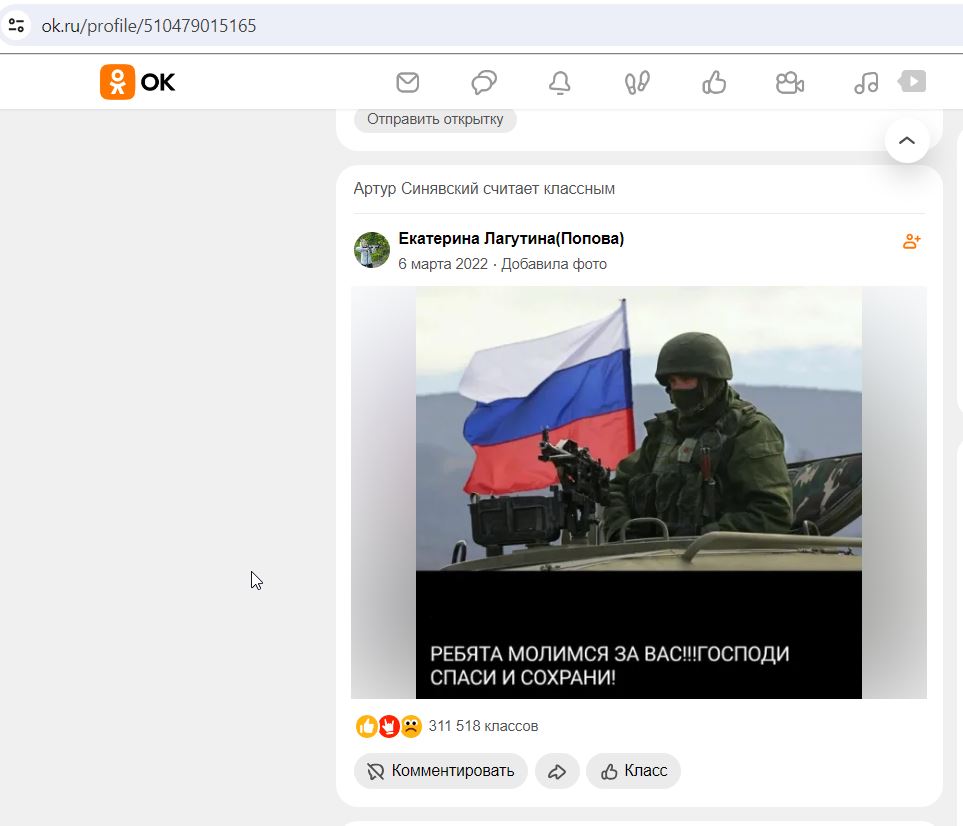Click the scroll-to-top chevron button
The height and width of the screenshot is (826, 963).
(x=906, y=141)
